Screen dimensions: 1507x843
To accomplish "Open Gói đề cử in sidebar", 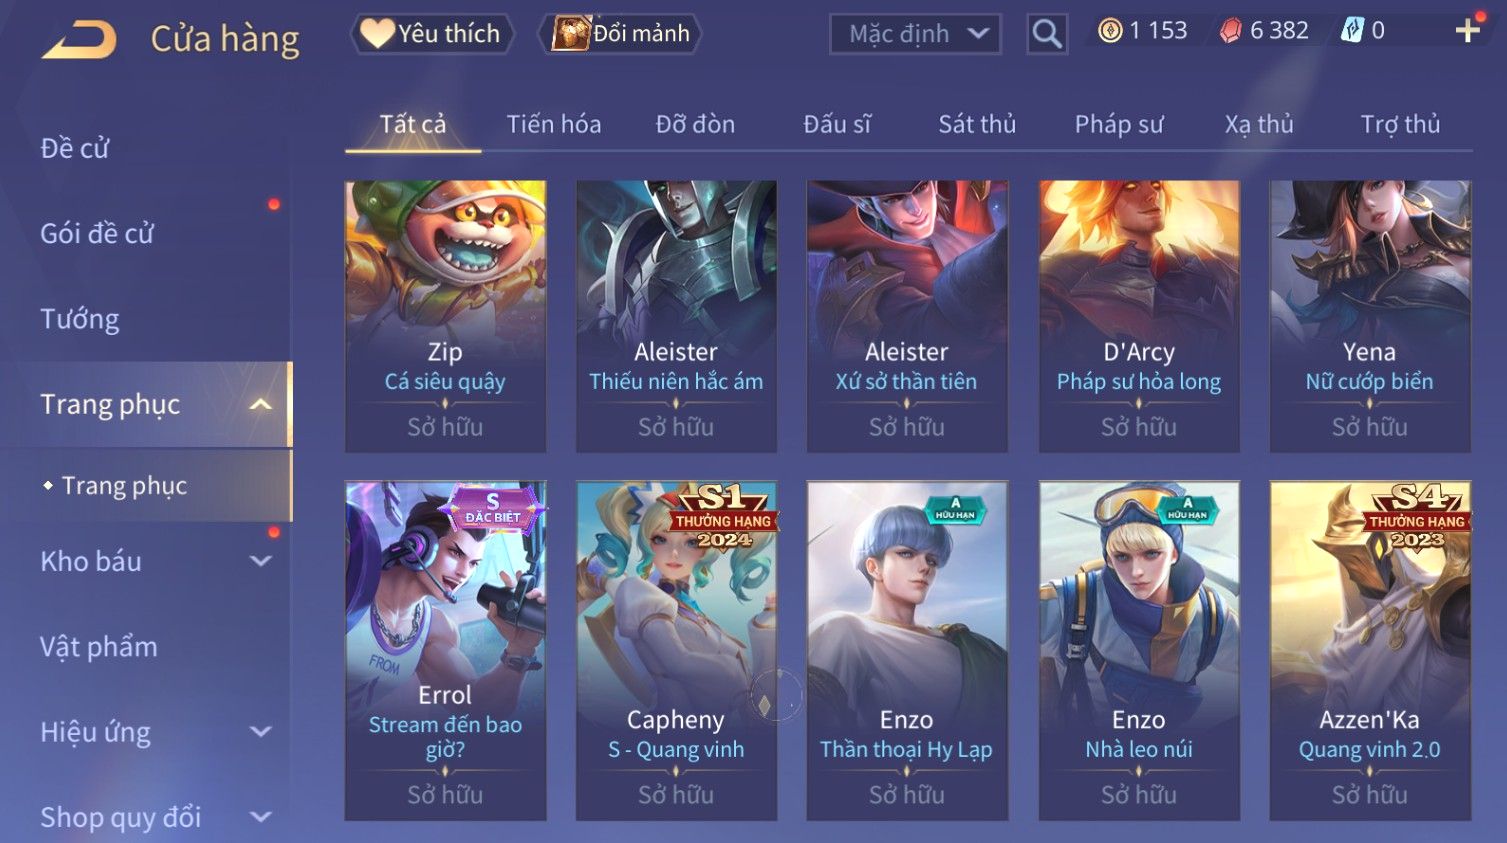I will click(97, 233).
